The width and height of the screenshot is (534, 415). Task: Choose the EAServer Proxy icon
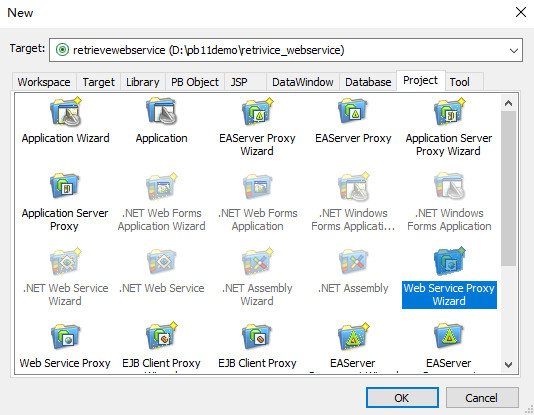[x=353, y=111]
